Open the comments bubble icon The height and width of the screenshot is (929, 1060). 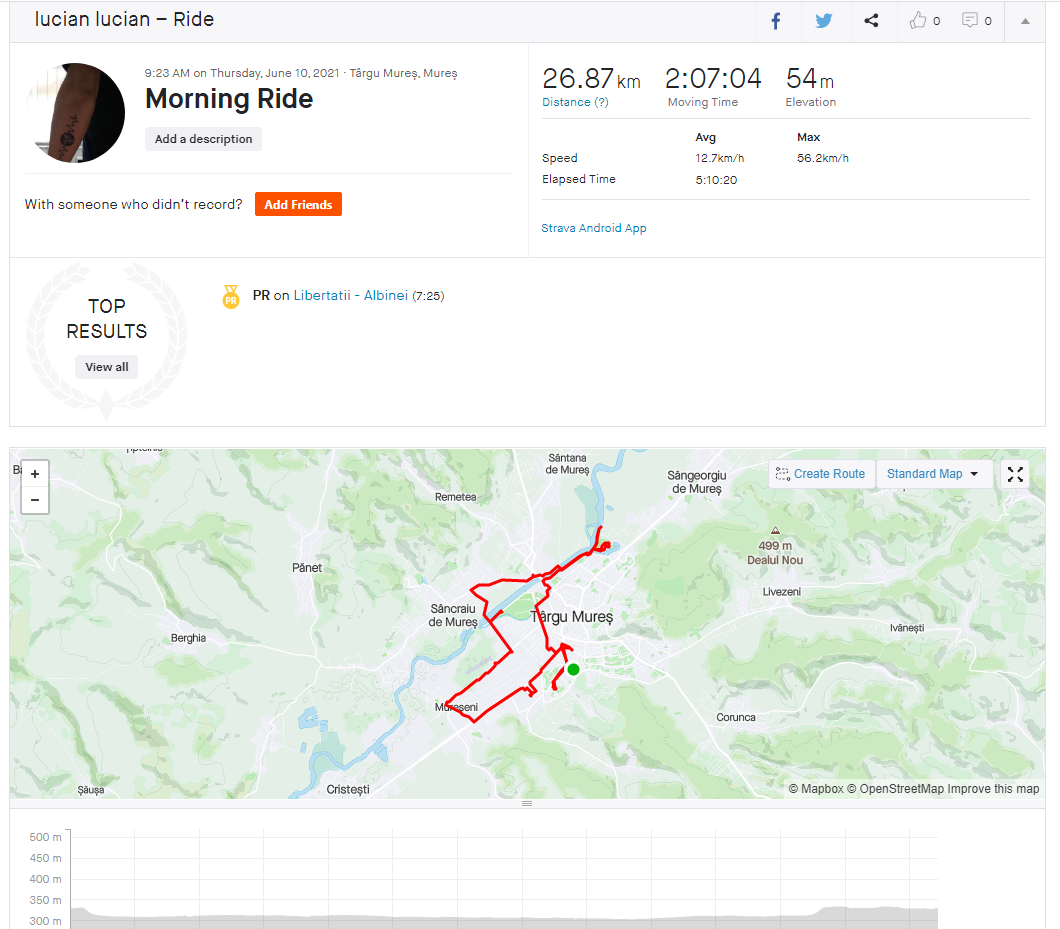pos(970,21)
